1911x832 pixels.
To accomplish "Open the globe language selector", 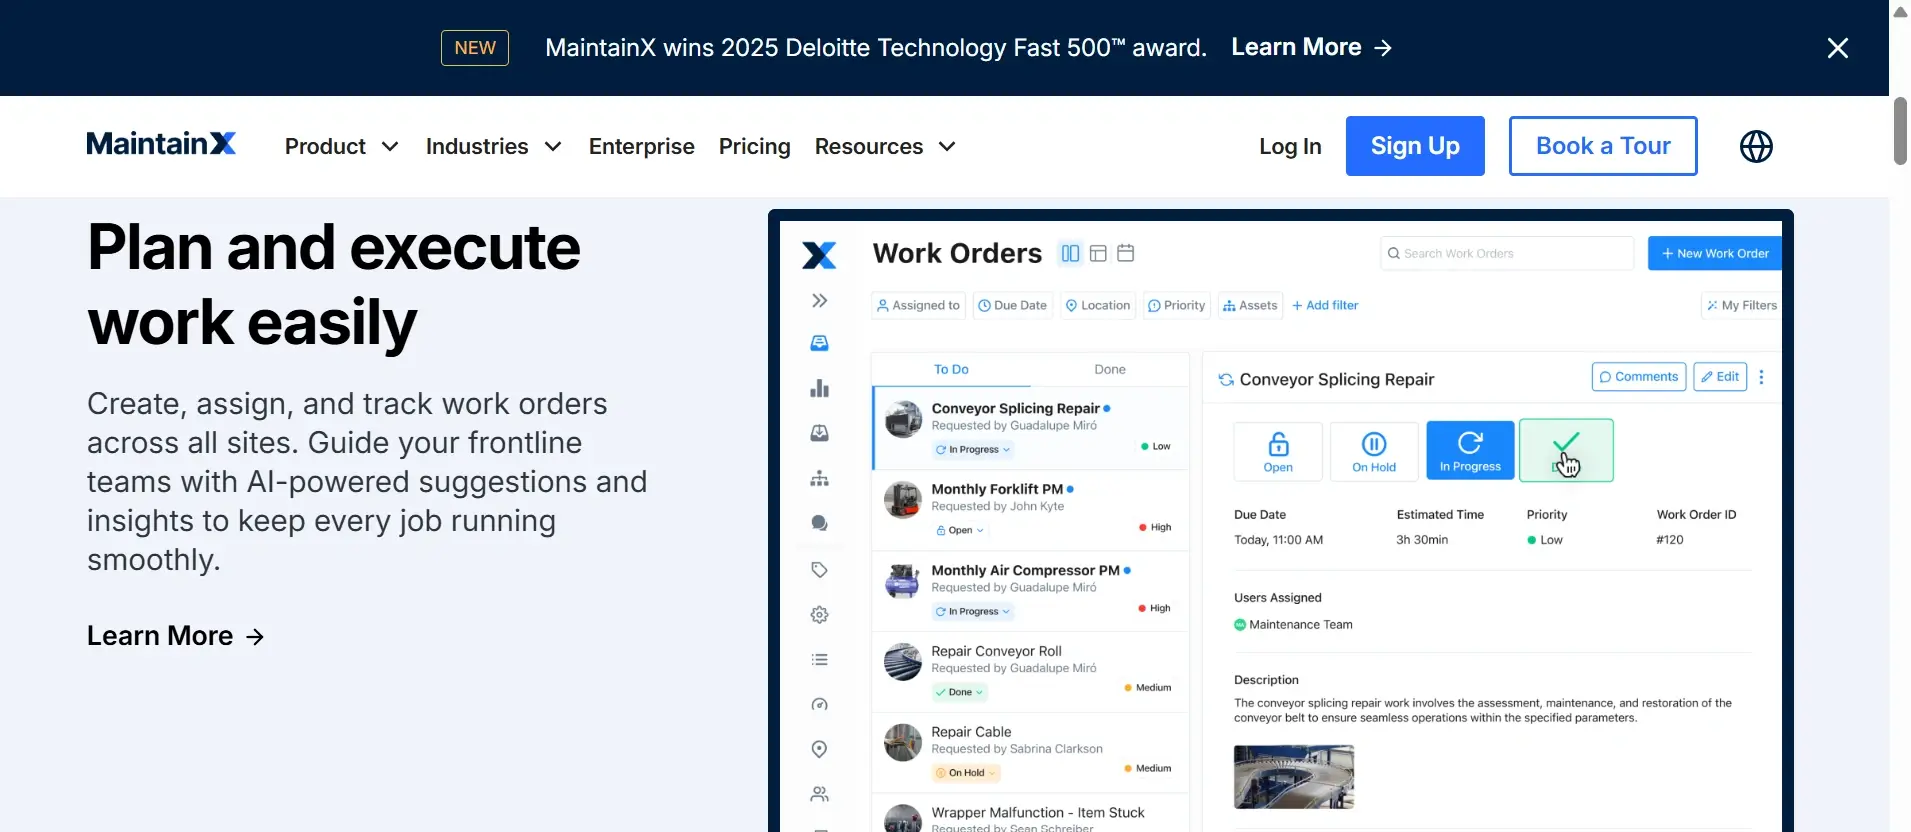I will (1756, 146).
